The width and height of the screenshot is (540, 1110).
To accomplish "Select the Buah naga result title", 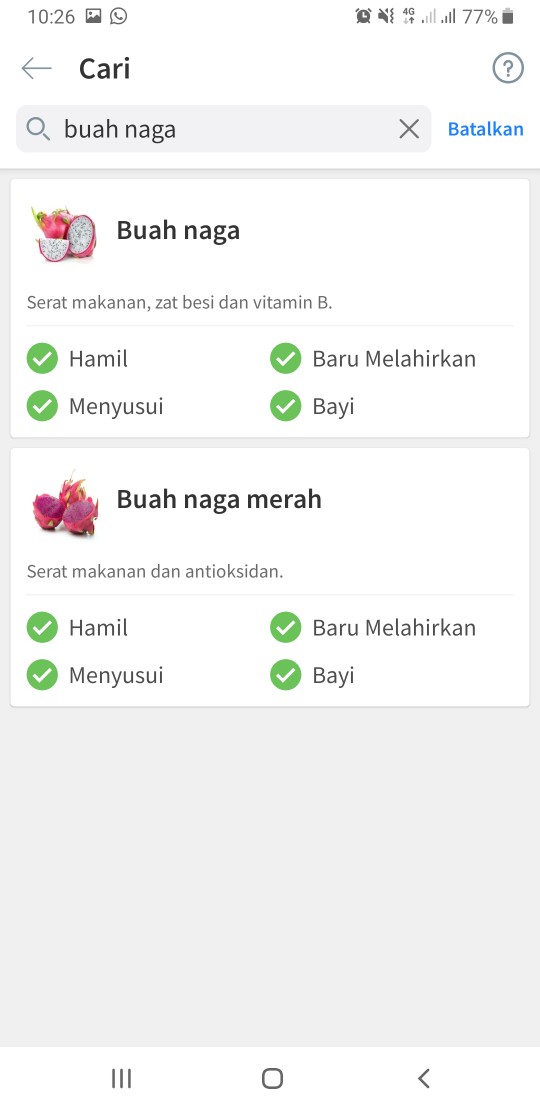I will pos(178,231).
